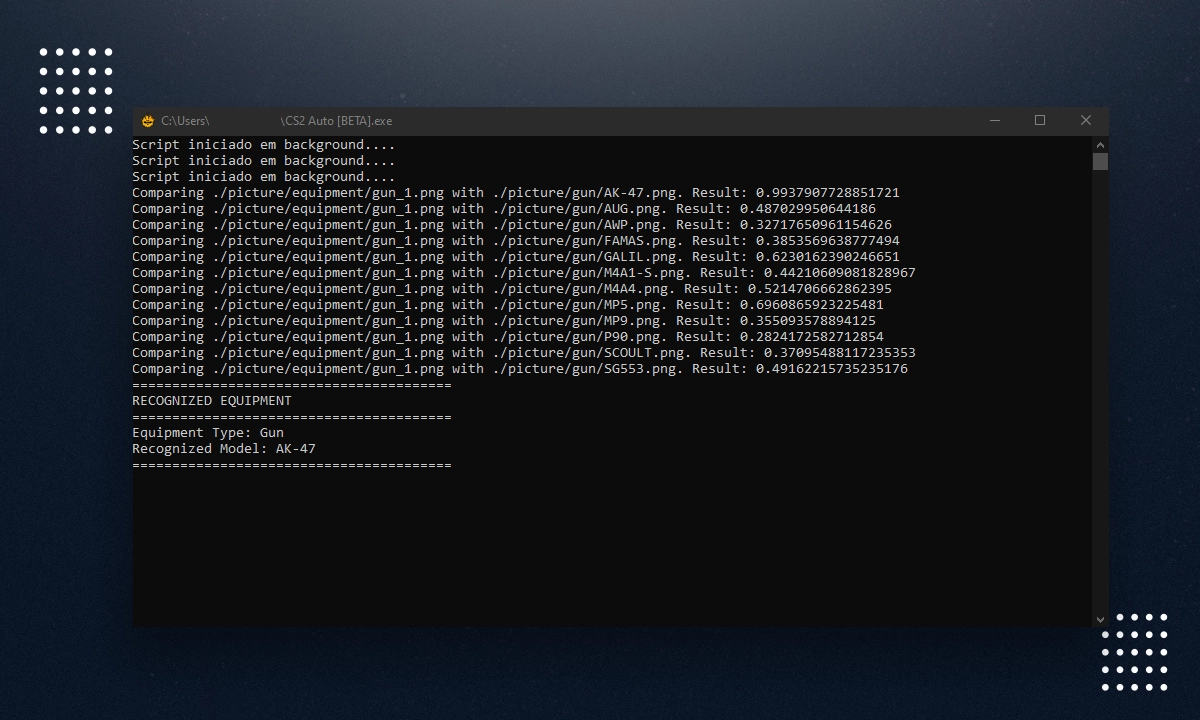Click the P90.png comparison result line
The image size is (1200, 720).
tap(508, 337)
